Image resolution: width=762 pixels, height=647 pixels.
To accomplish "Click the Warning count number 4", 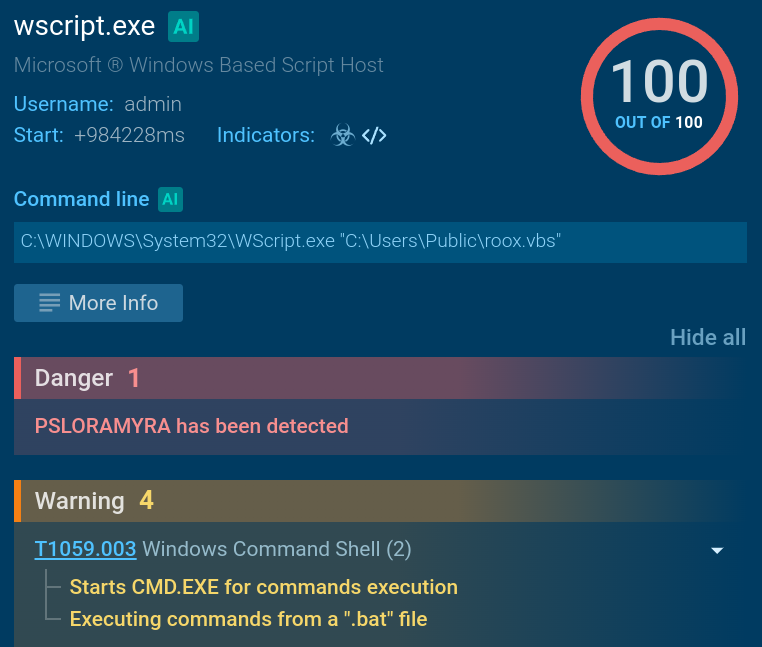I will point(146,501).
